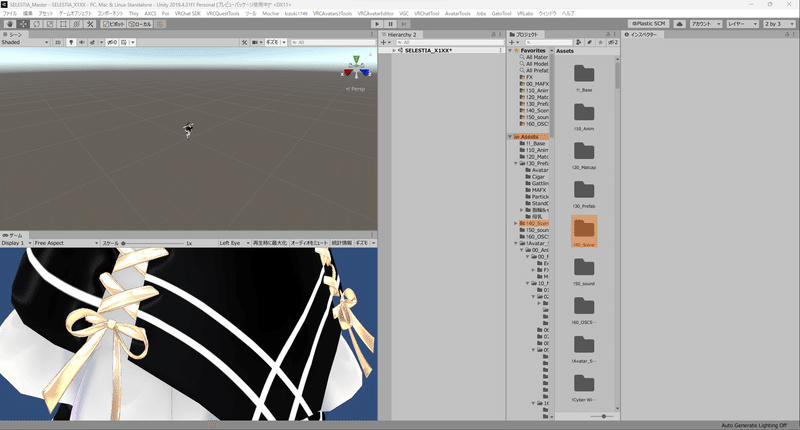The image size is (800, 430).
Task: Collapse the Favorites tree section
Action: [510, 50]
